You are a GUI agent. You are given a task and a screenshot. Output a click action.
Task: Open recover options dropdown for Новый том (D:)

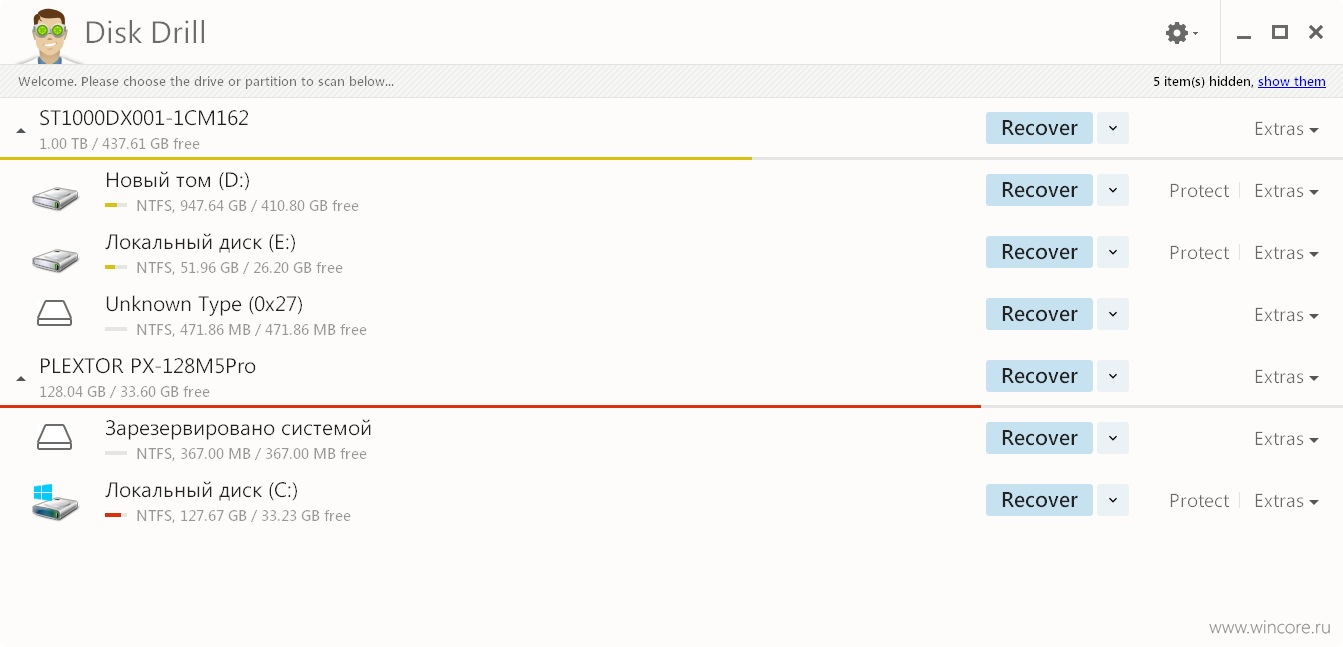[1113, 190]
